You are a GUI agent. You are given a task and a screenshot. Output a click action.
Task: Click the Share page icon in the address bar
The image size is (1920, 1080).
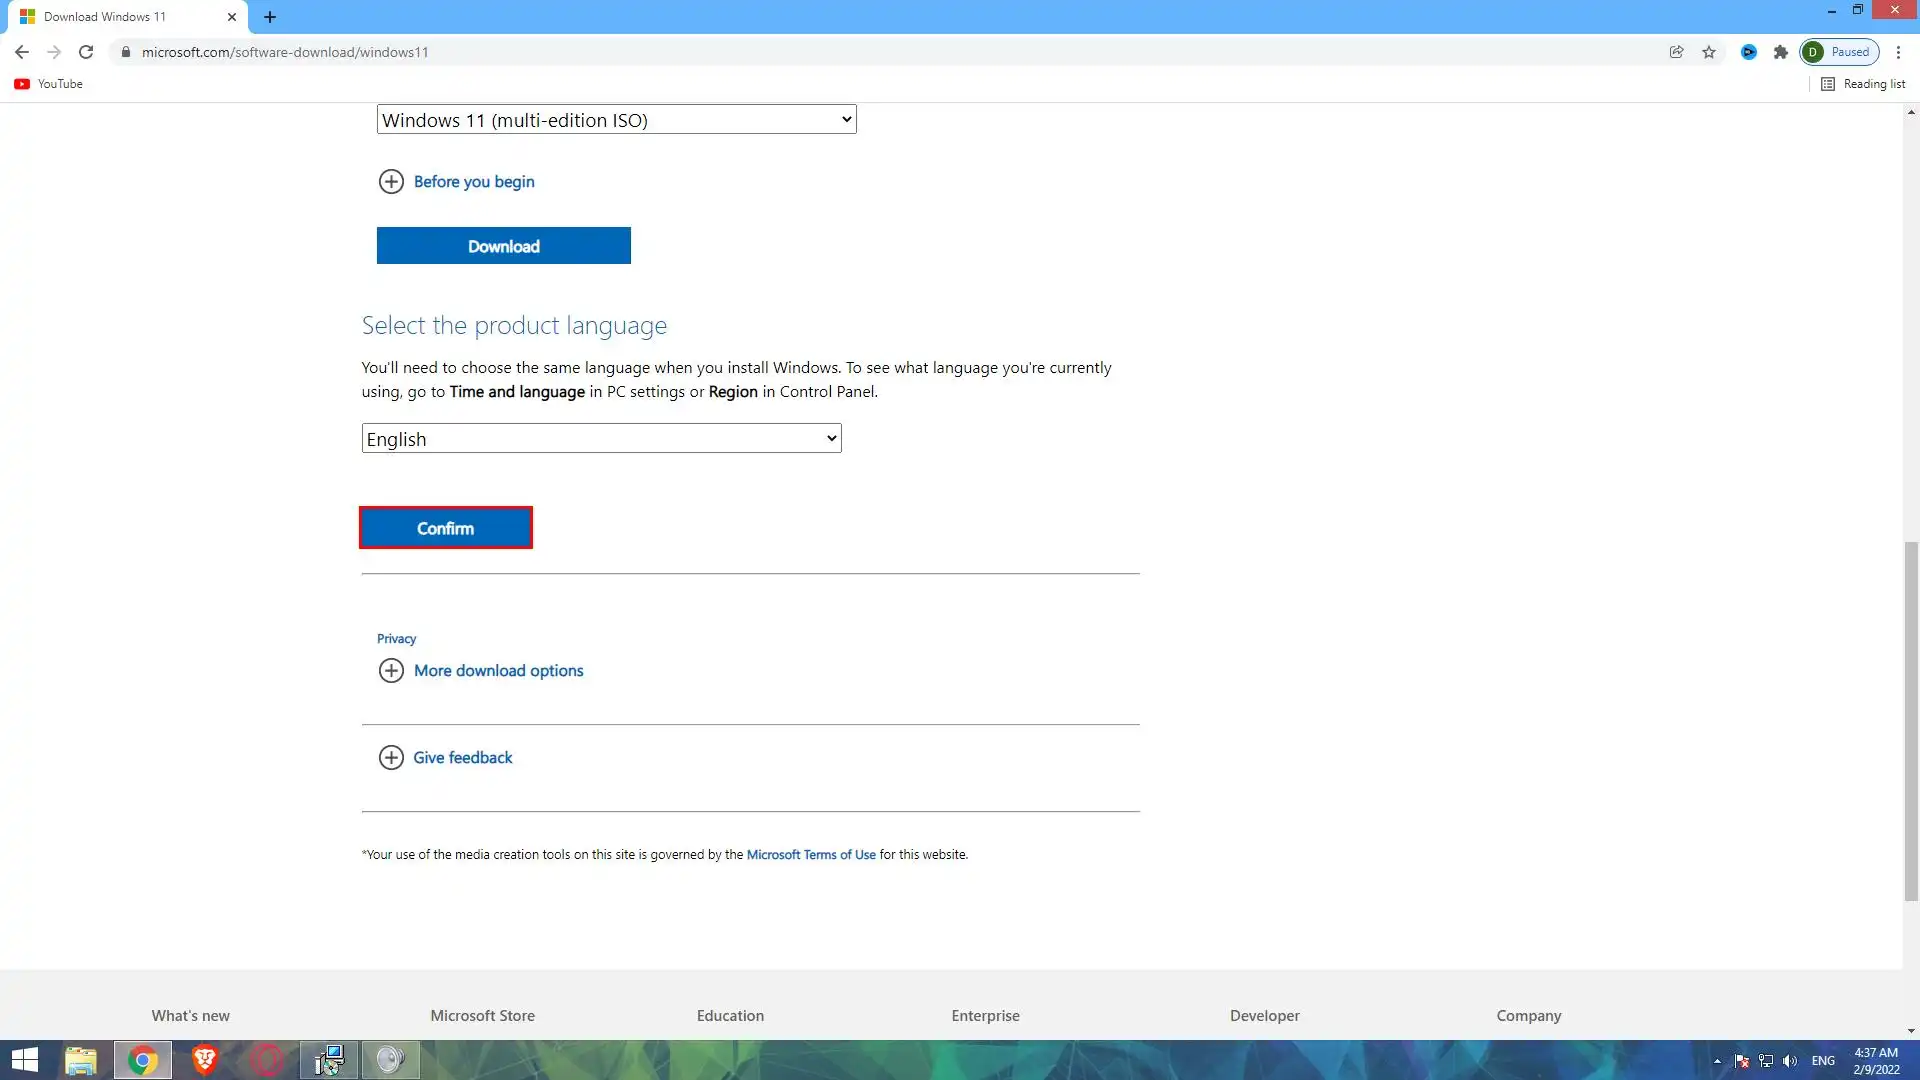pyautogui.click(x=1676, y=52)
